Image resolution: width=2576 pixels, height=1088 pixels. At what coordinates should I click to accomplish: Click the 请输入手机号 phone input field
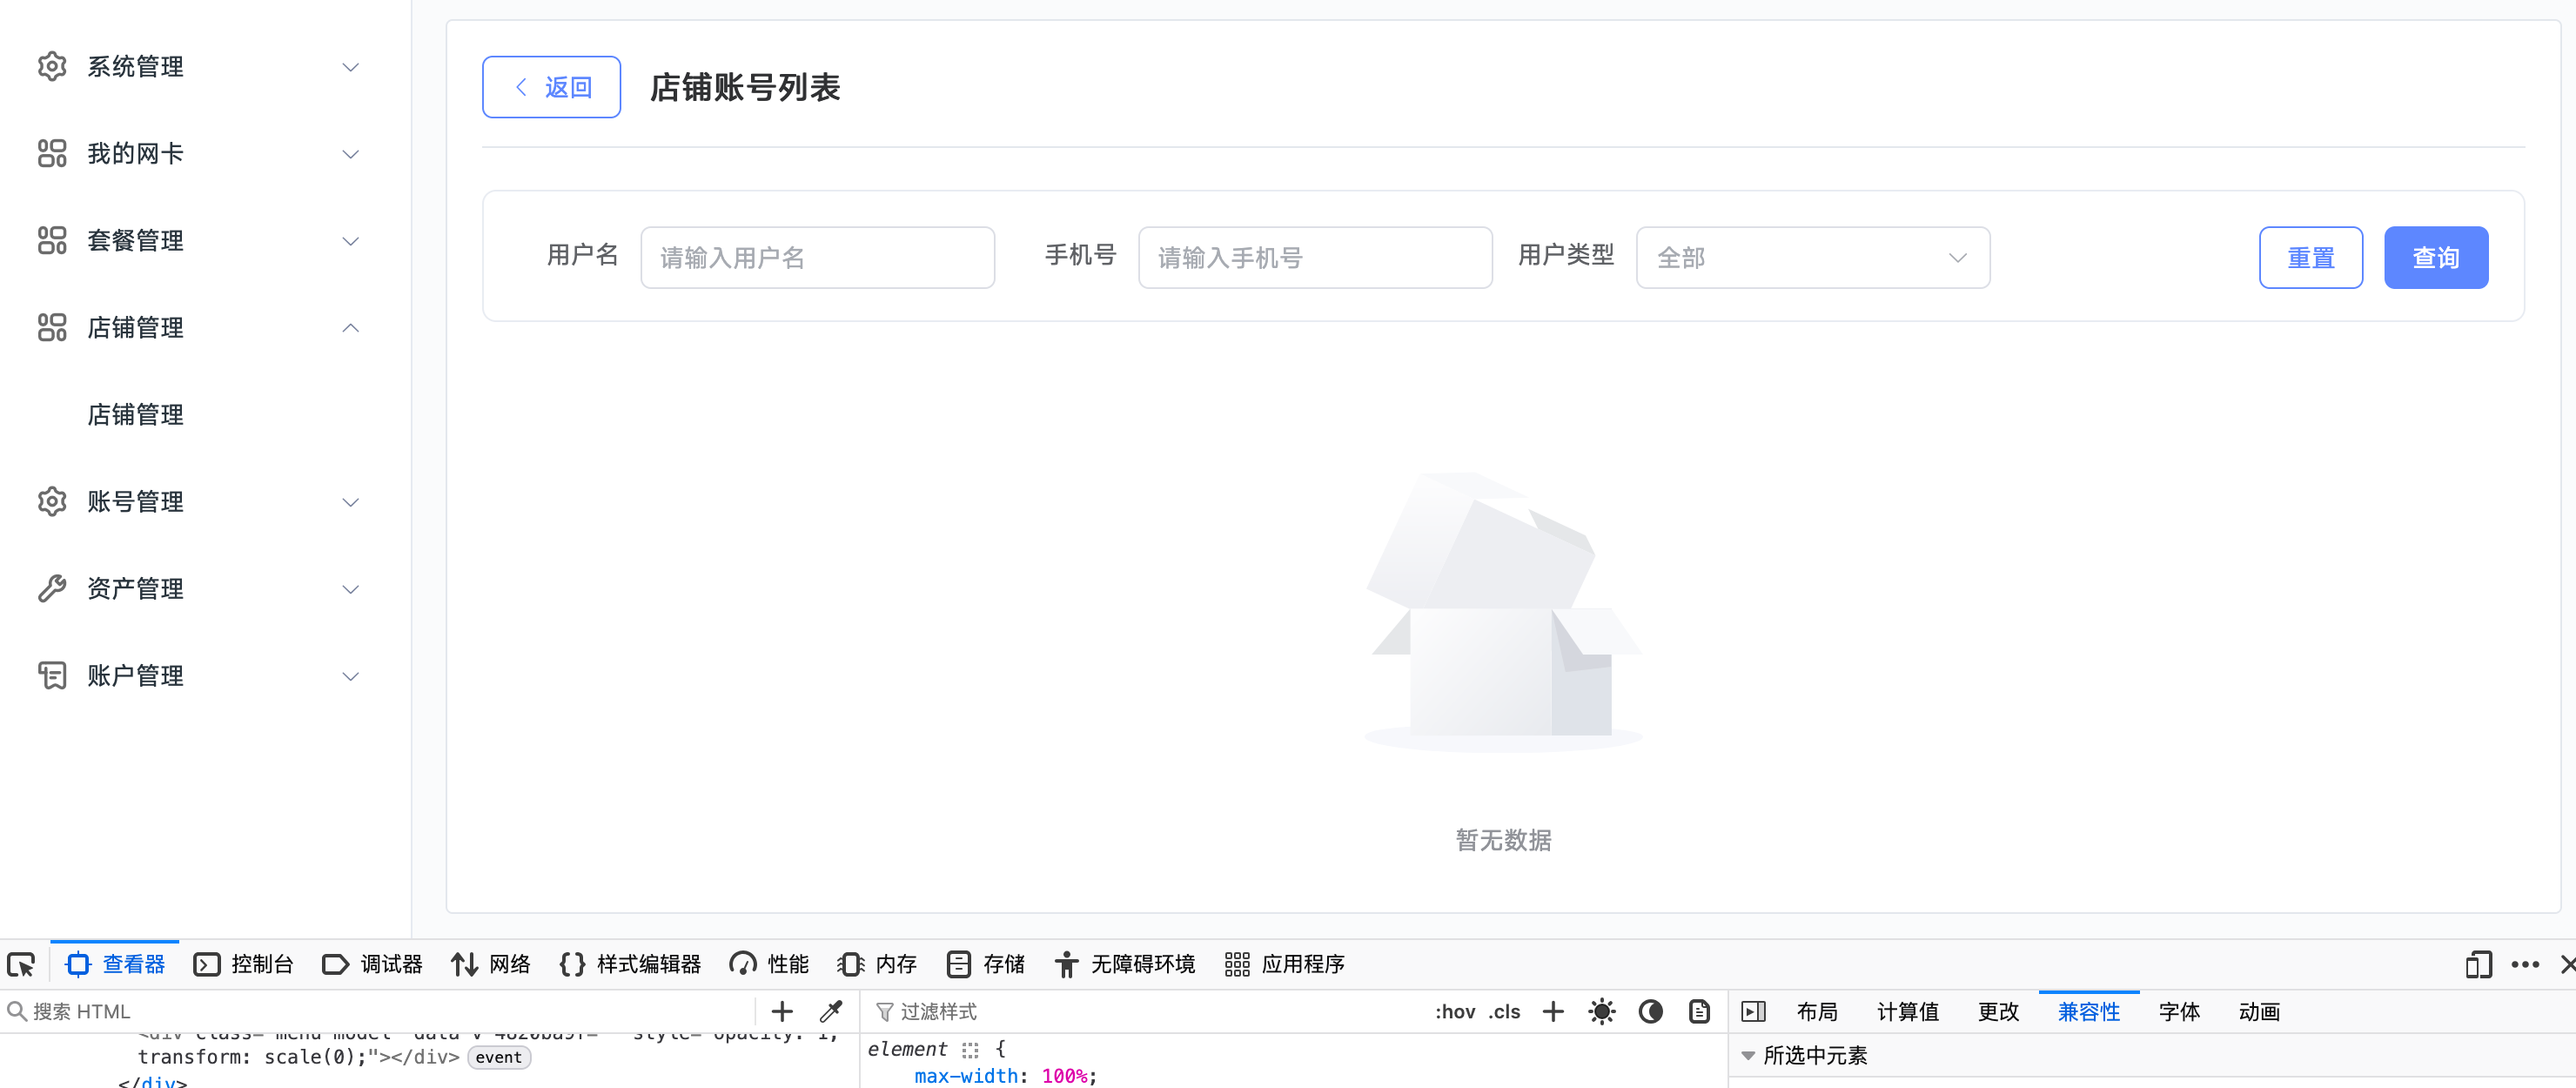[x=1315, y=257]
